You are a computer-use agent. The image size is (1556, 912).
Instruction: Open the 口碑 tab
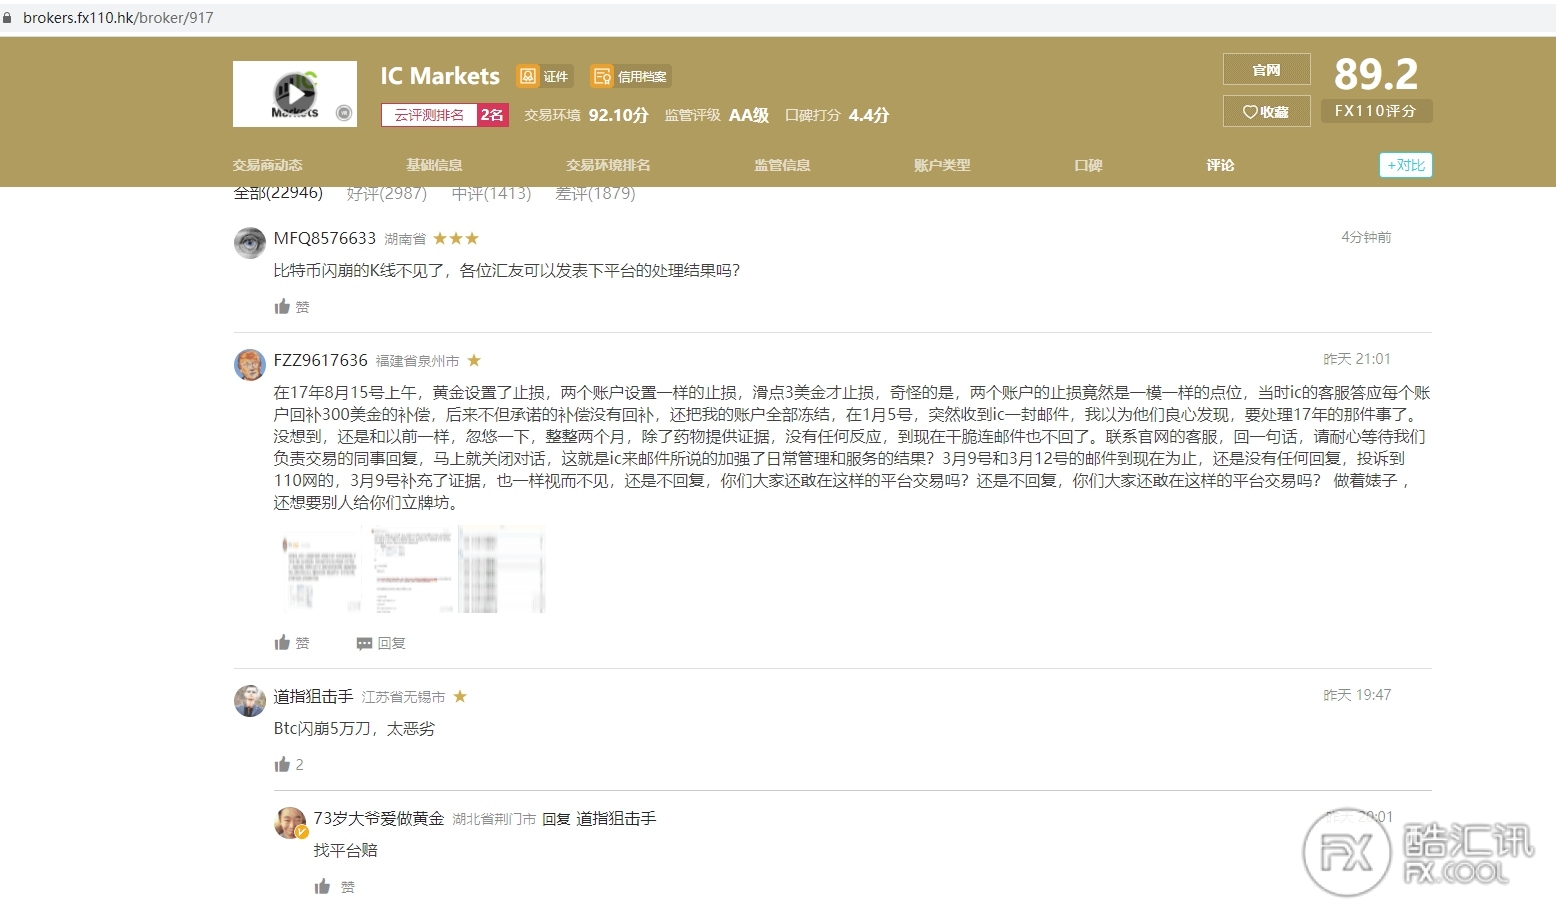(x=1088, y=165)
